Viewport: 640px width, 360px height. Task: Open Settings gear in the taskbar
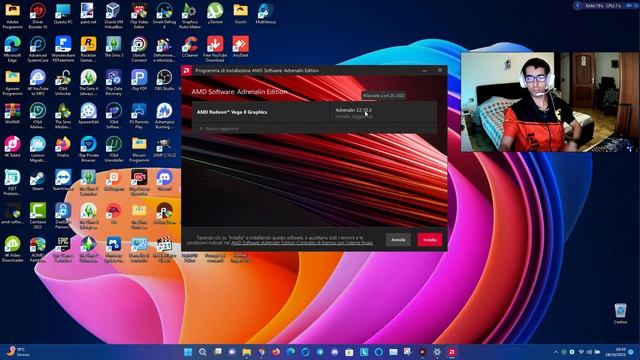(437, 352)
